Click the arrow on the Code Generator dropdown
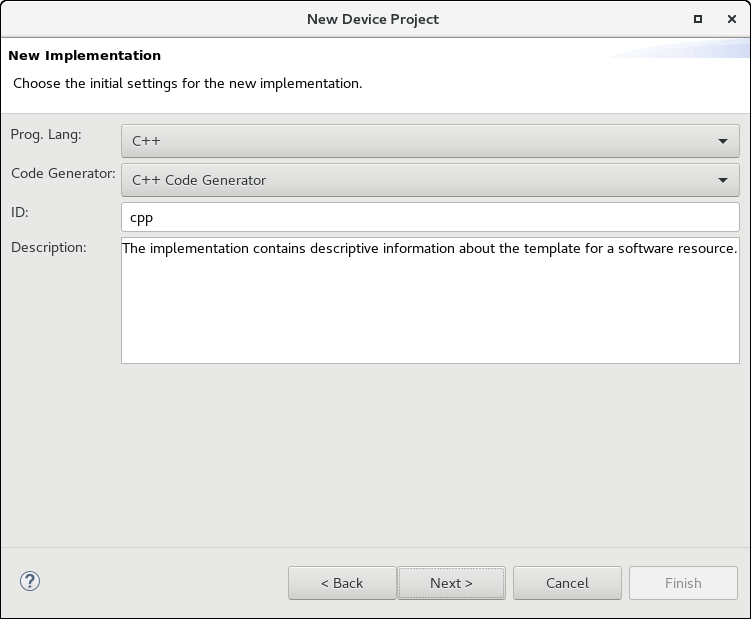The width and height of the screenshot is (751, 619). pyautogui.click(x=723, y=180)
